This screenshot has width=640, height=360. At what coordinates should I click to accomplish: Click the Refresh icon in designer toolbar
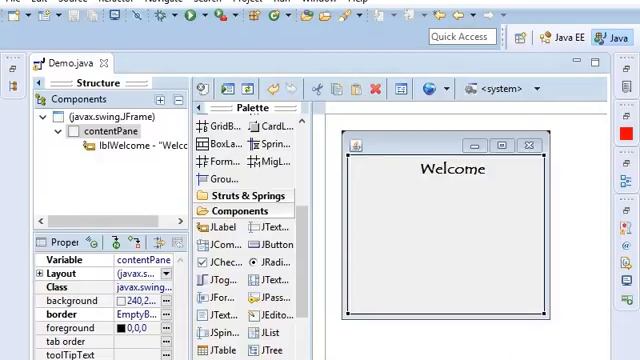point(247,89)
